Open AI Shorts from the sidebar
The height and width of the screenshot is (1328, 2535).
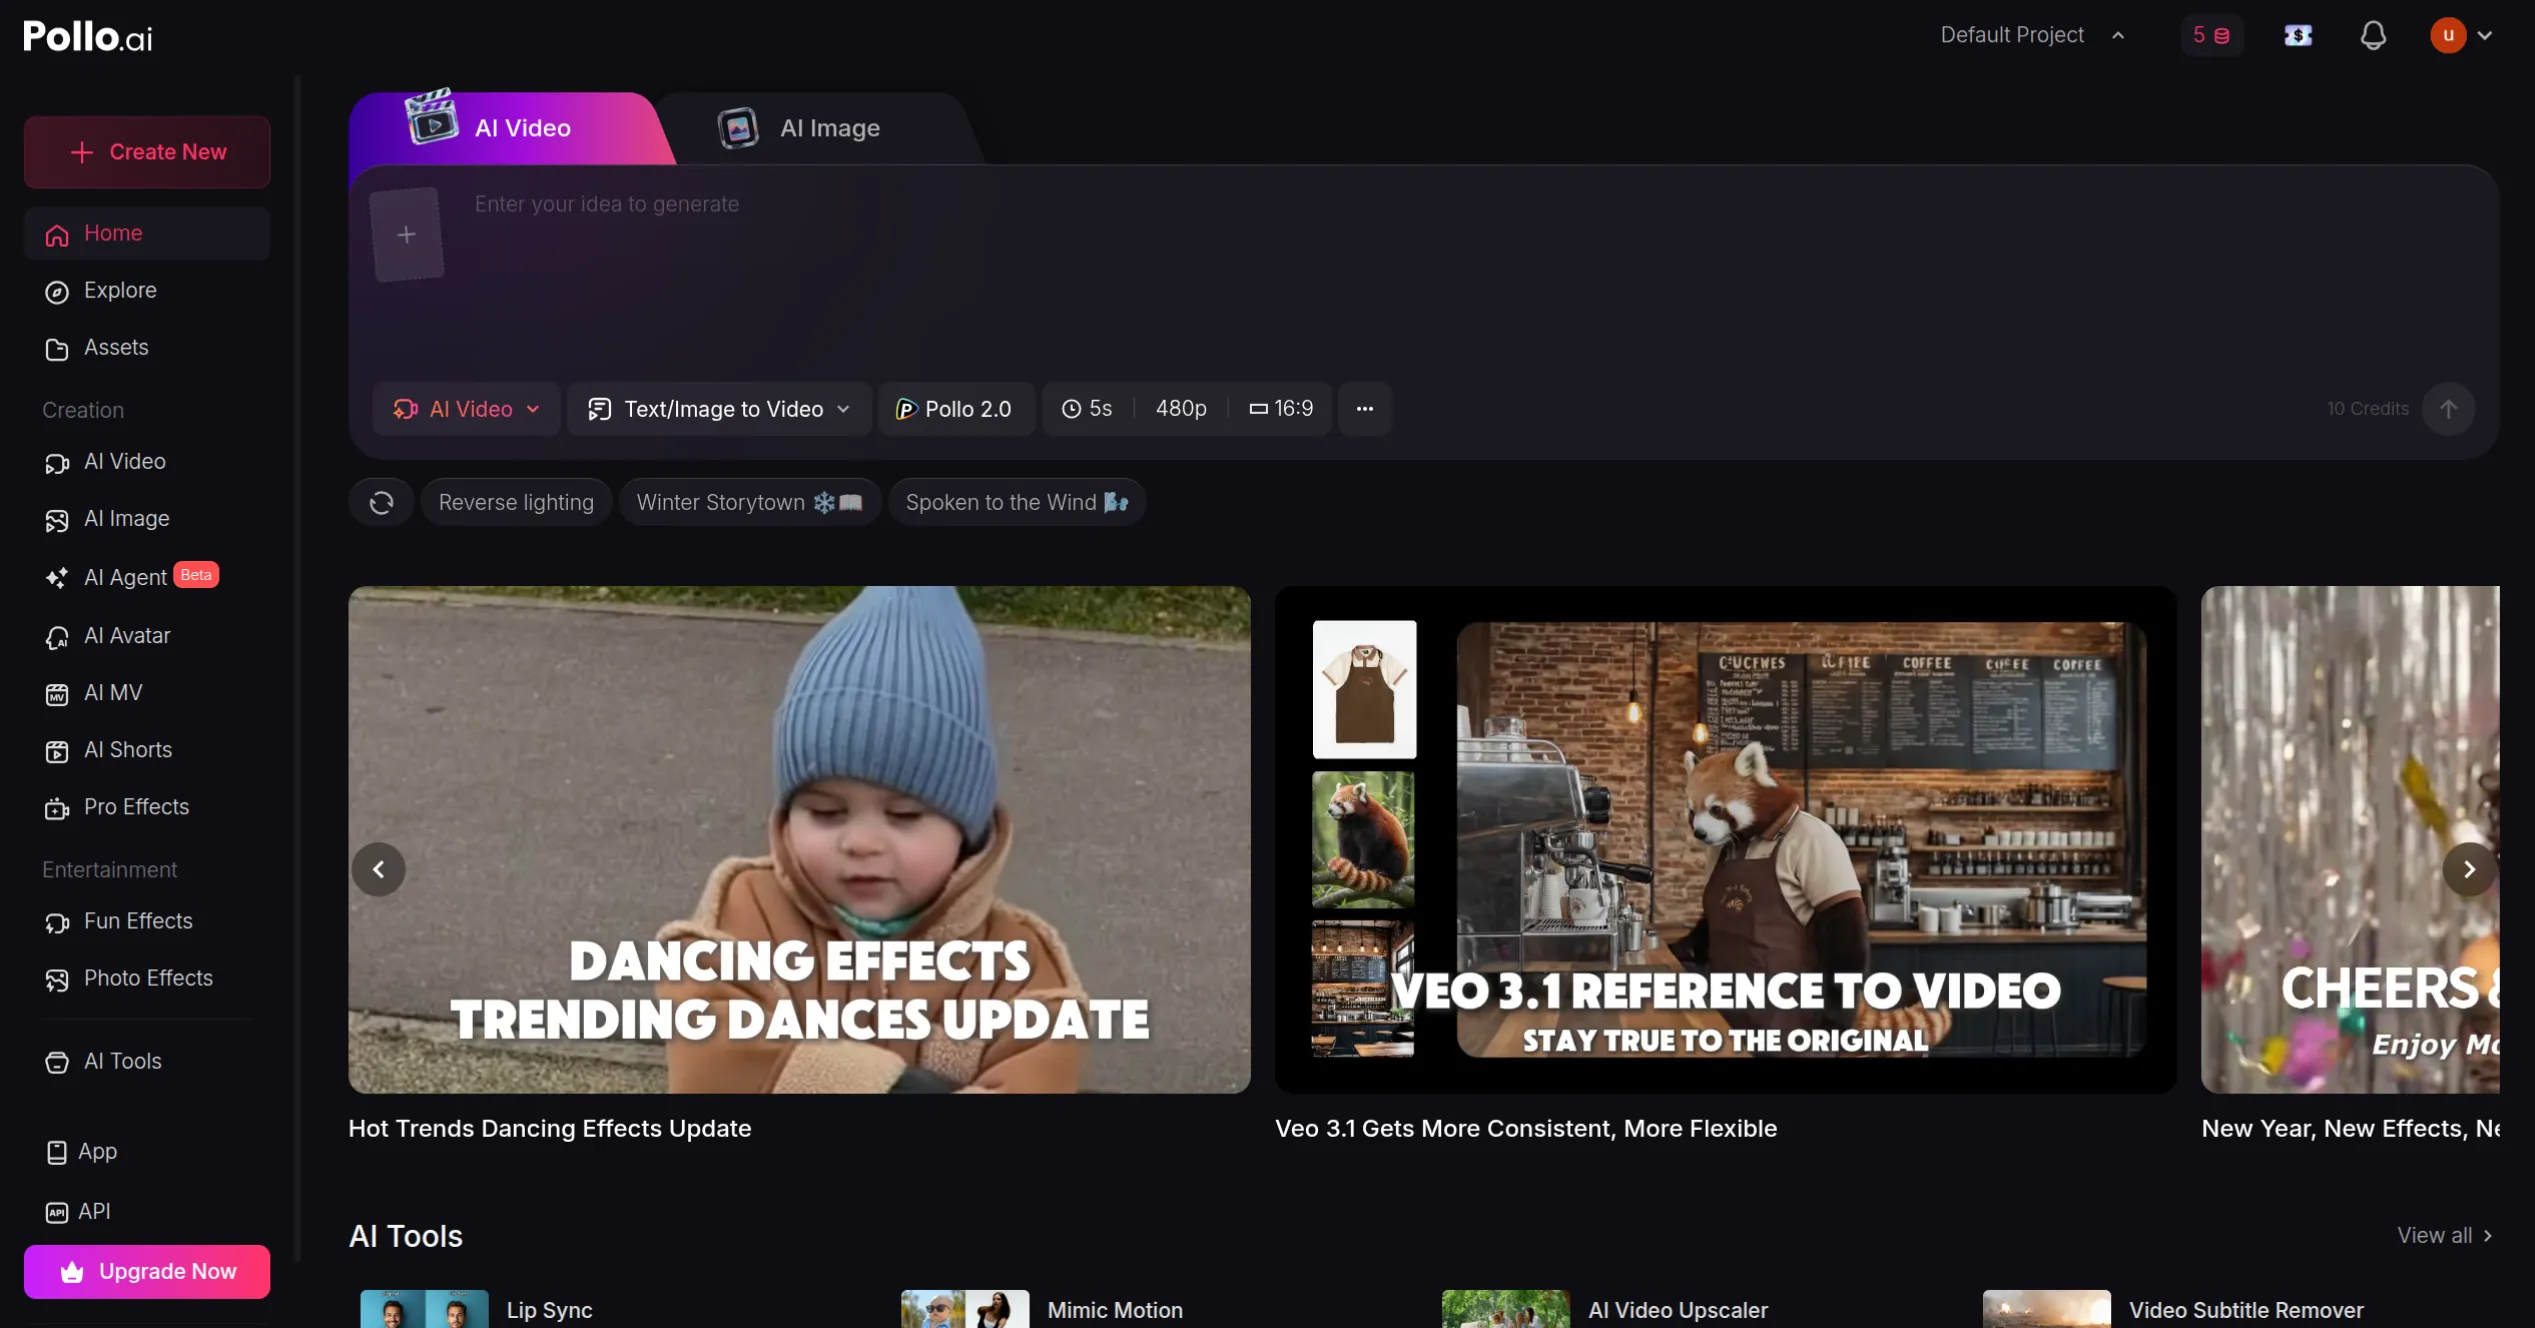click(128, 749)
